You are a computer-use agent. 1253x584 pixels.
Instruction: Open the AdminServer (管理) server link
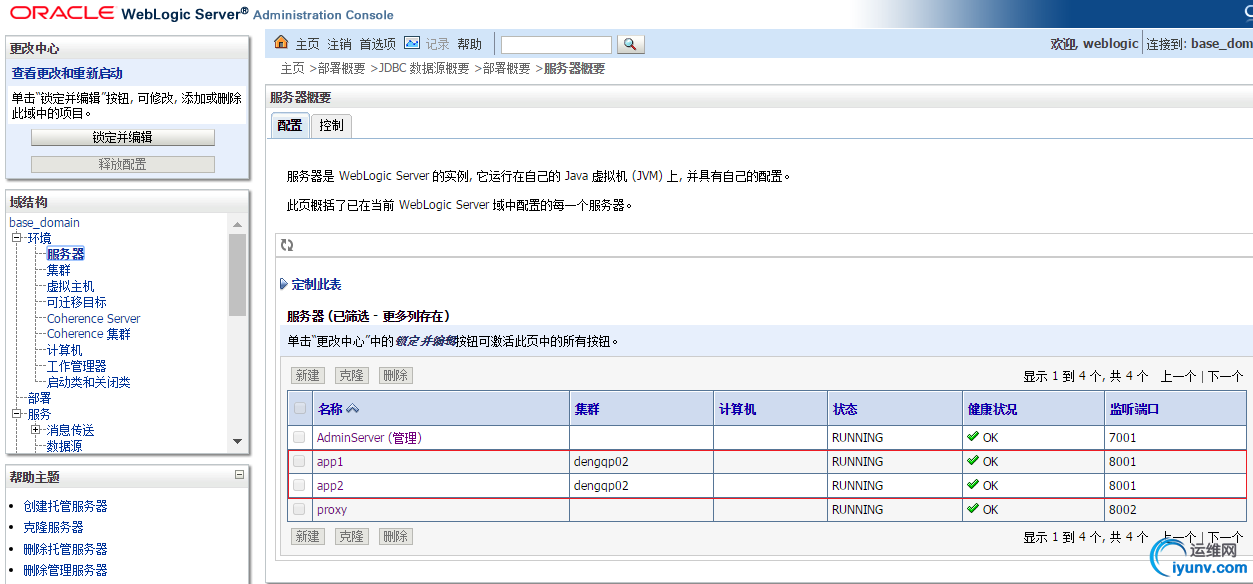tap(369, 437)
